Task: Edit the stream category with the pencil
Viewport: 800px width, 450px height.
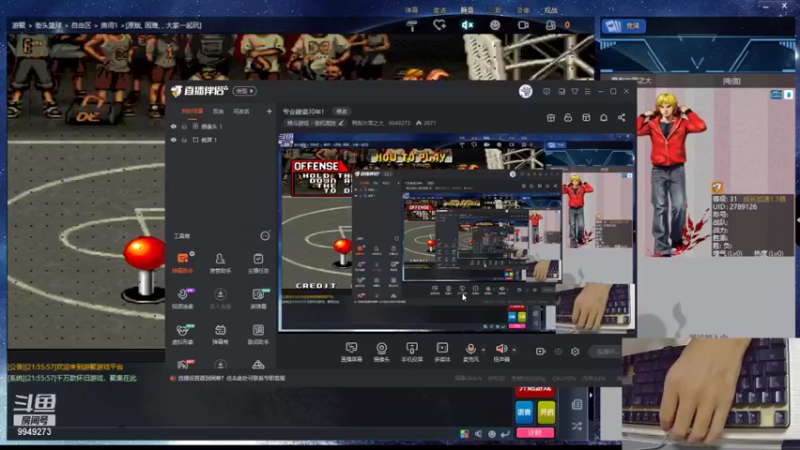Action: click(341, 123)
